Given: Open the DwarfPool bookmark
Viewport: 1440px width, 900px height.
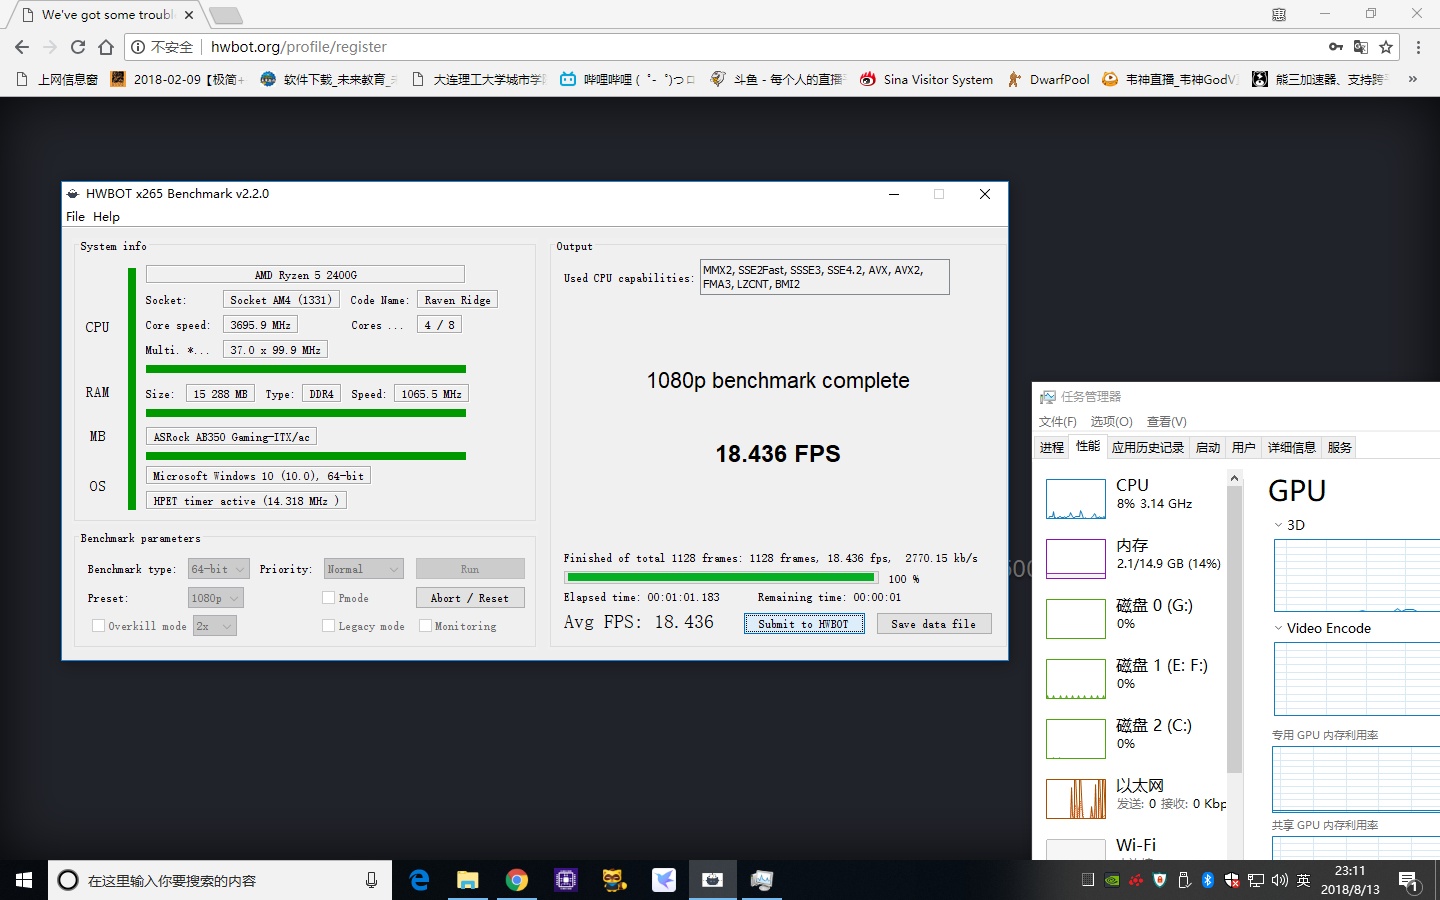Looking at the screenshot, I should point(1049,79).
